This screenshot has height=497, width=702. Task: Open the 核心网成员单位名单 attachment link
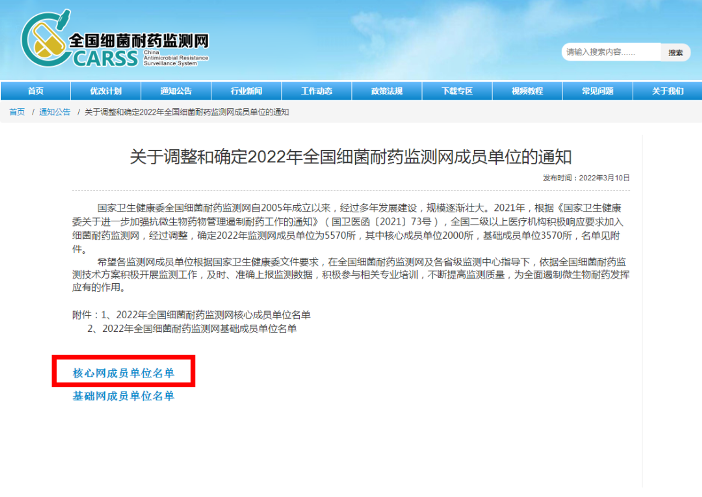[123, 373]
